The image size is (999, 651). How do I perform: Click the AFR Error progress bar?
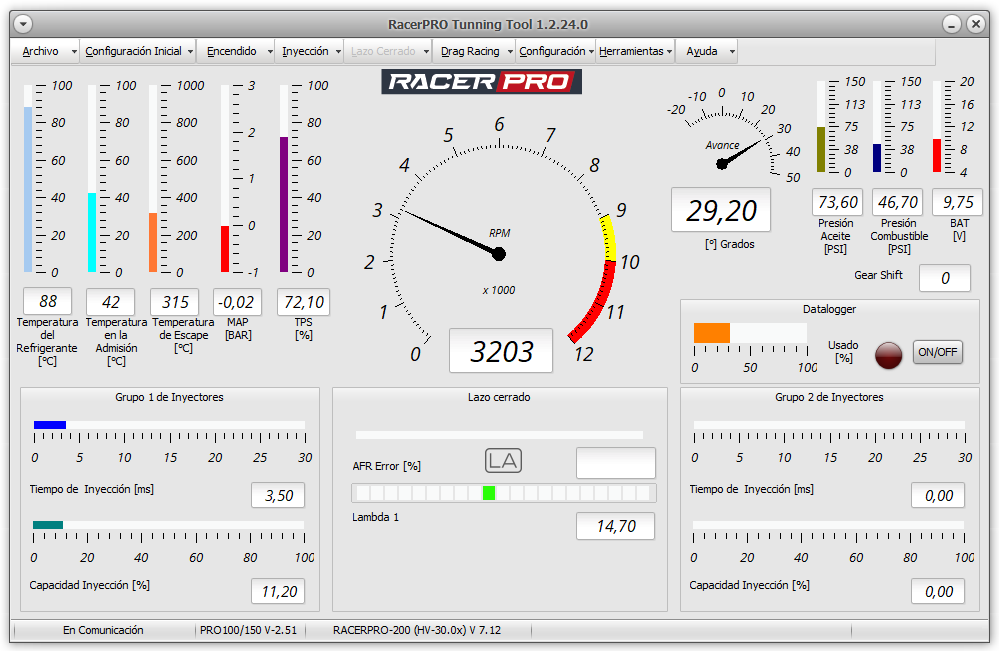(x=499, y=435)
